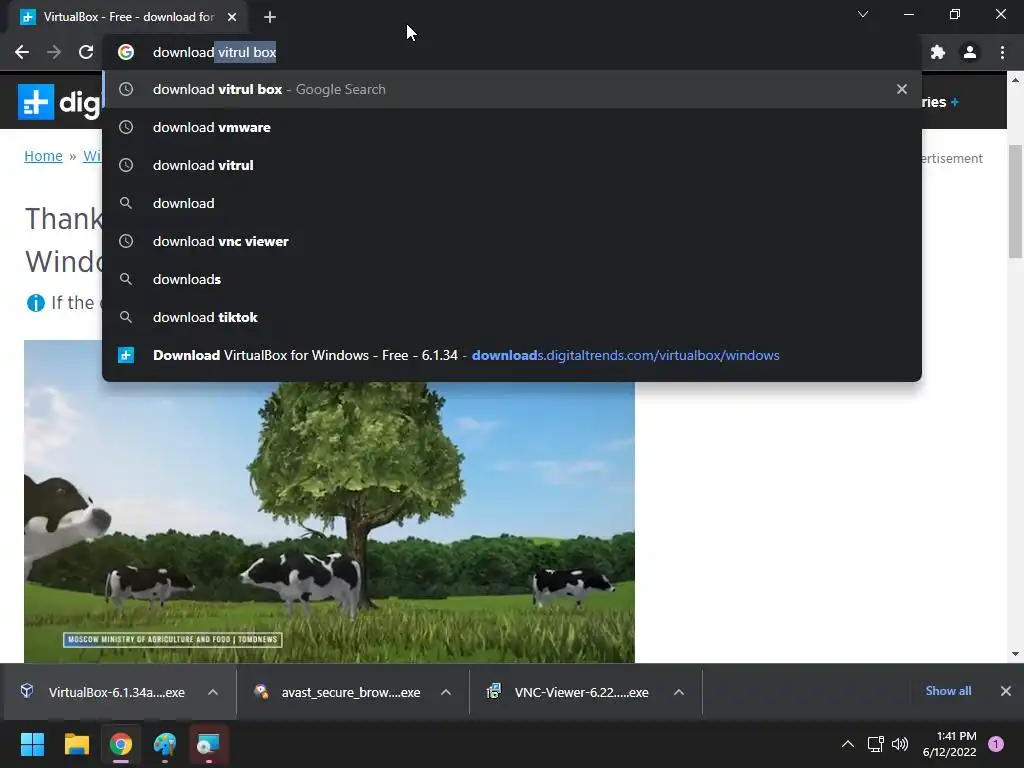Close the VirtualBox browser tab

232,17
